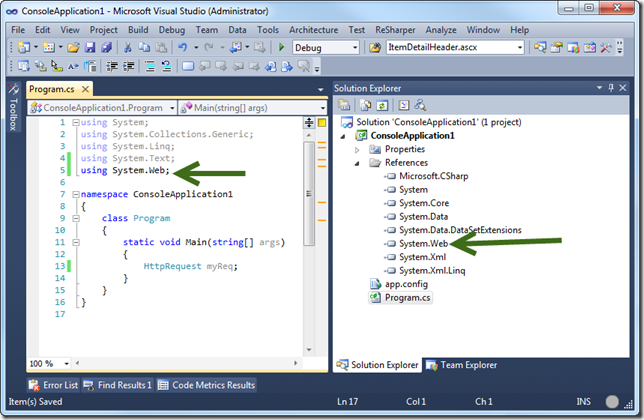The height and width of the screenshot is (420, 644).
Task: Click the Add New Item toolbar icon
Action: click(x=48, y=48)
